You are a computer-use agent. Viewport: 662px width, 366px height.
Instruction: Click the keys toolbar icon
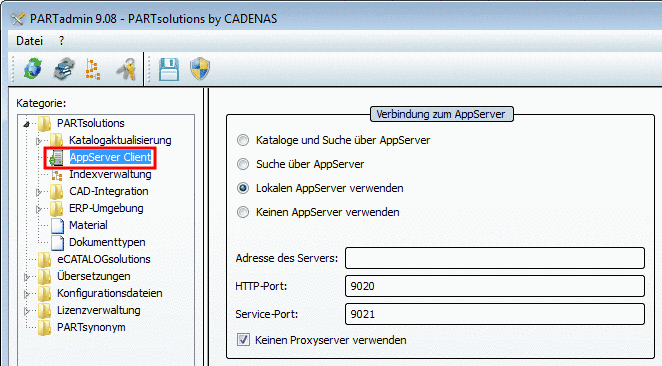[x=126, y=69]
